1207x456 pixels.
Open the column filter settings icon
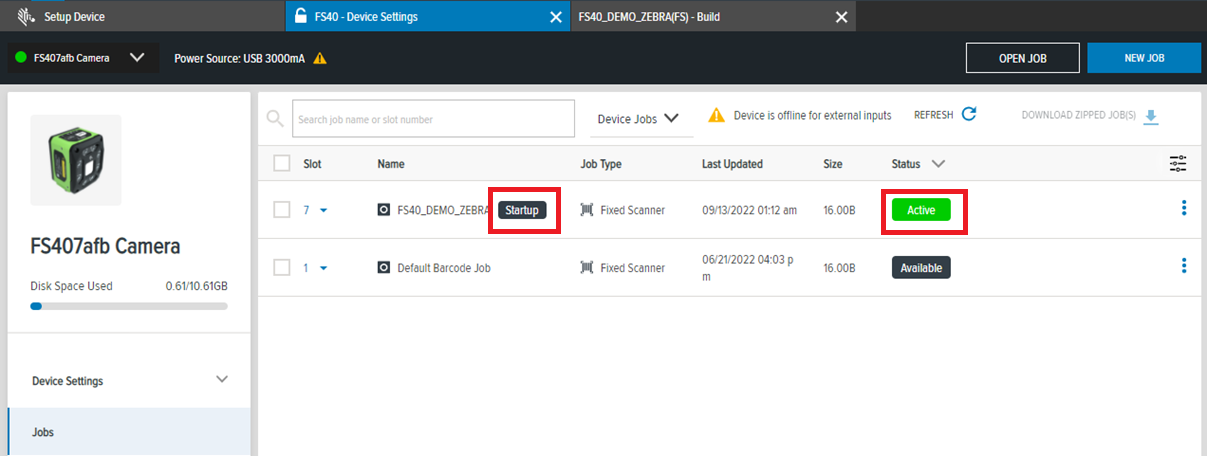[1177, 164]
